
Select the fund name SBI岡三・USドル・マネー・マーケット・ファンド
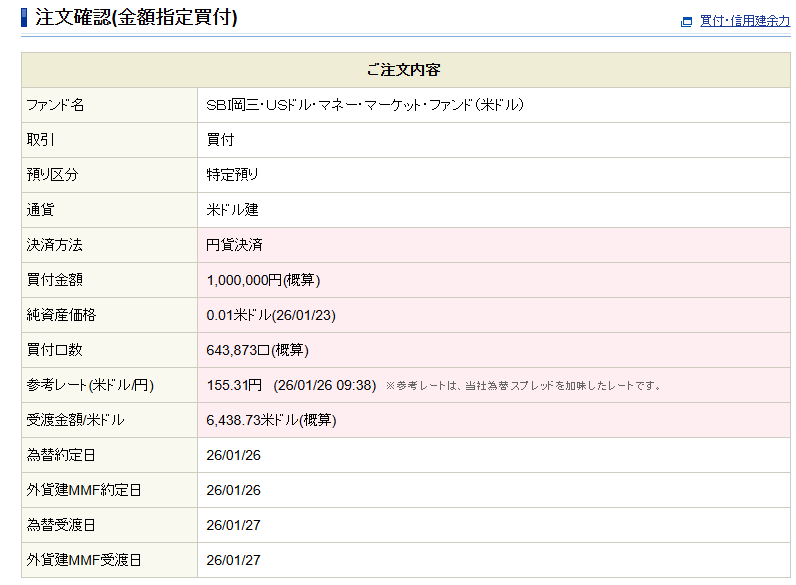pos(365,105)
